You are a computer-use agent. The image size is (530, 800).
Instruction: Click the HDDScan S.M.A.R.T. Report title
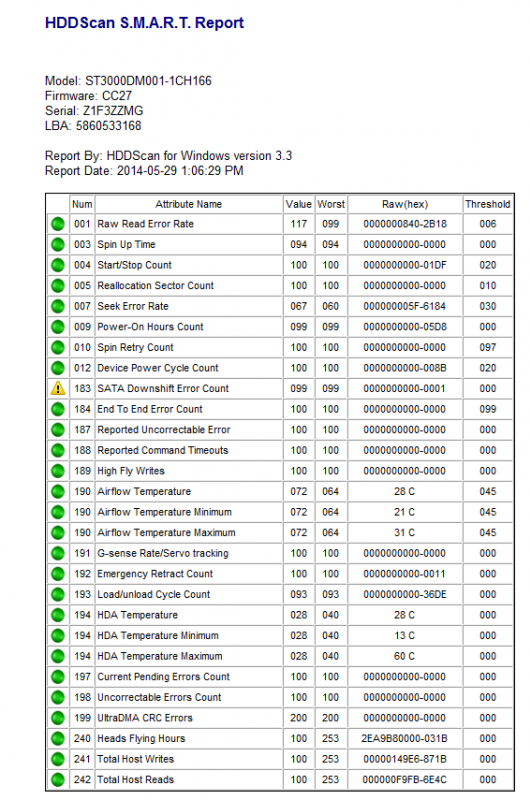click(x=144, y=23)
